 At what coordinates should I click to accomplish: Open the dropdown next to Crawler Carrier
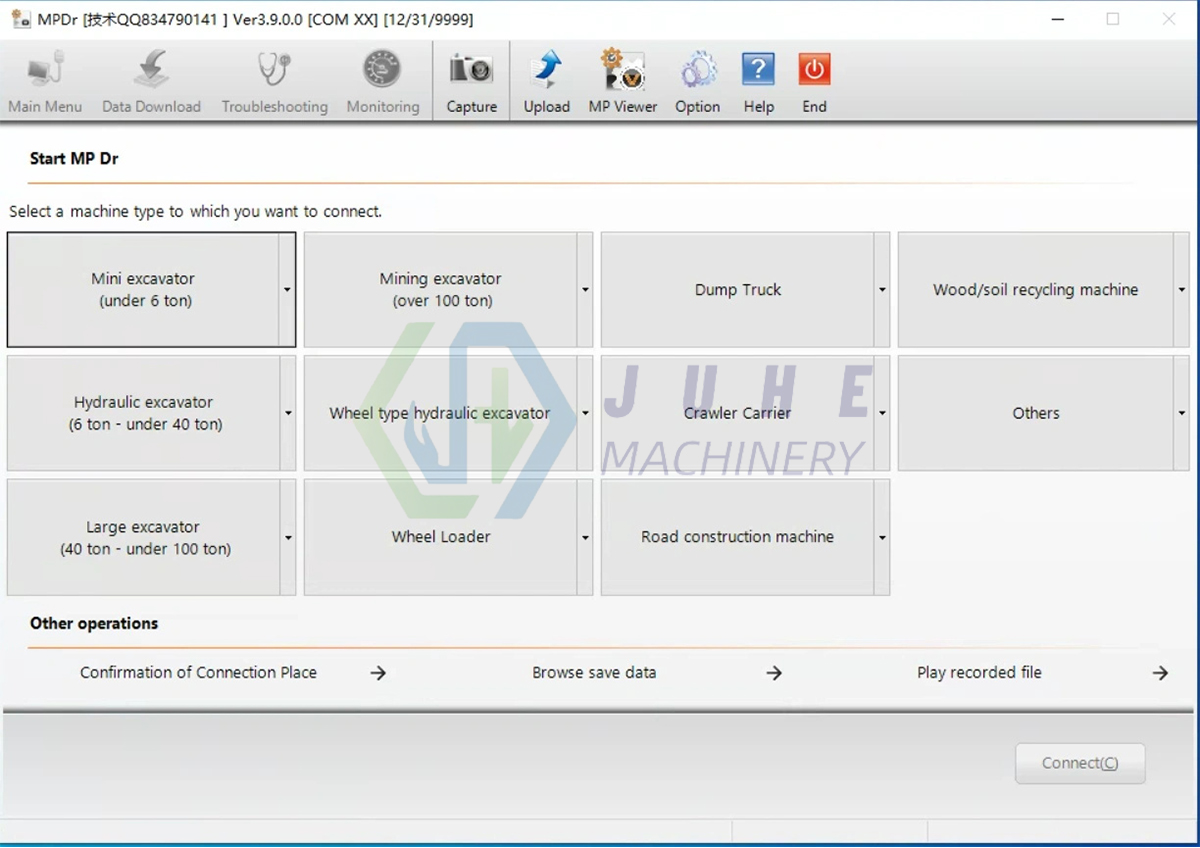coord(880,412)
